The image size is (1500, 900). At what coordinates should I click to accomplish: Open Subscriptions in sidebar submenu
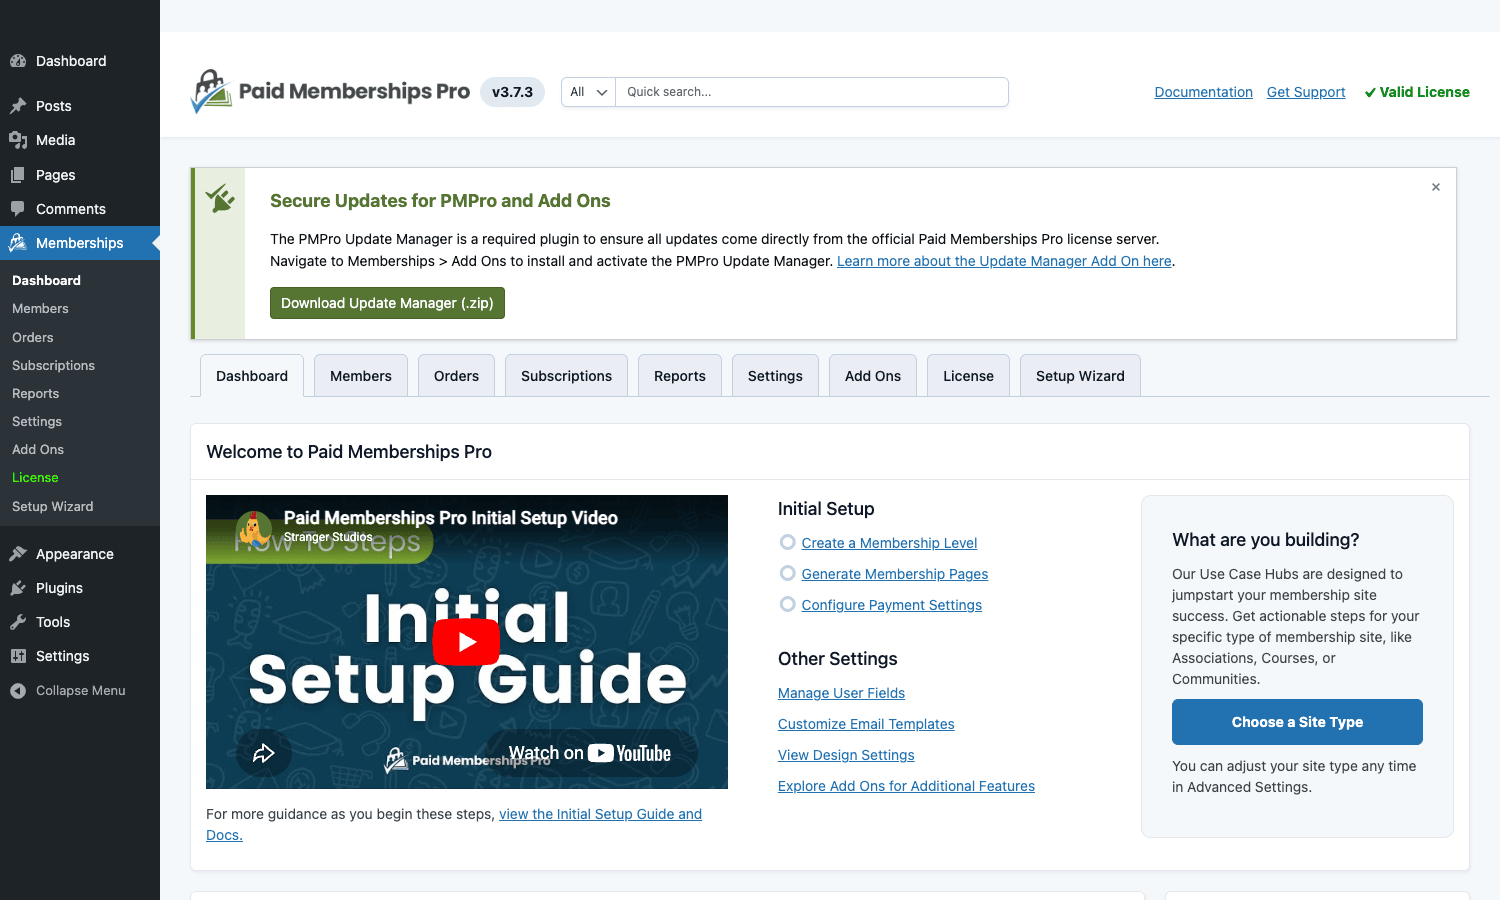pos(53,366)
